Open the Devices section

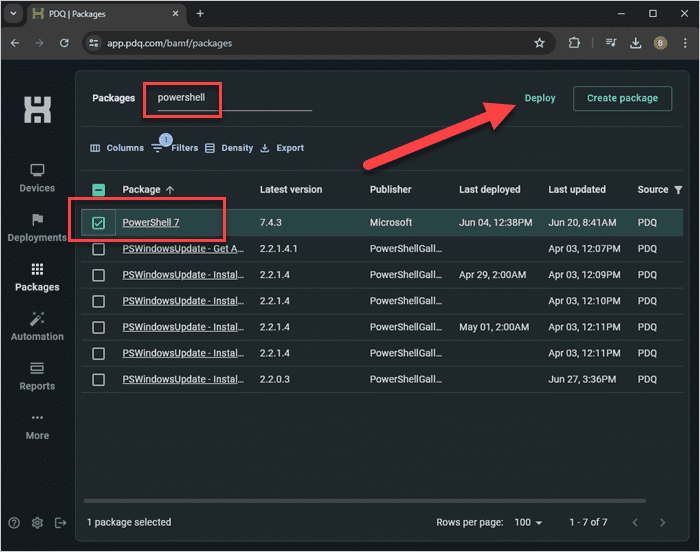coord(37,178)
